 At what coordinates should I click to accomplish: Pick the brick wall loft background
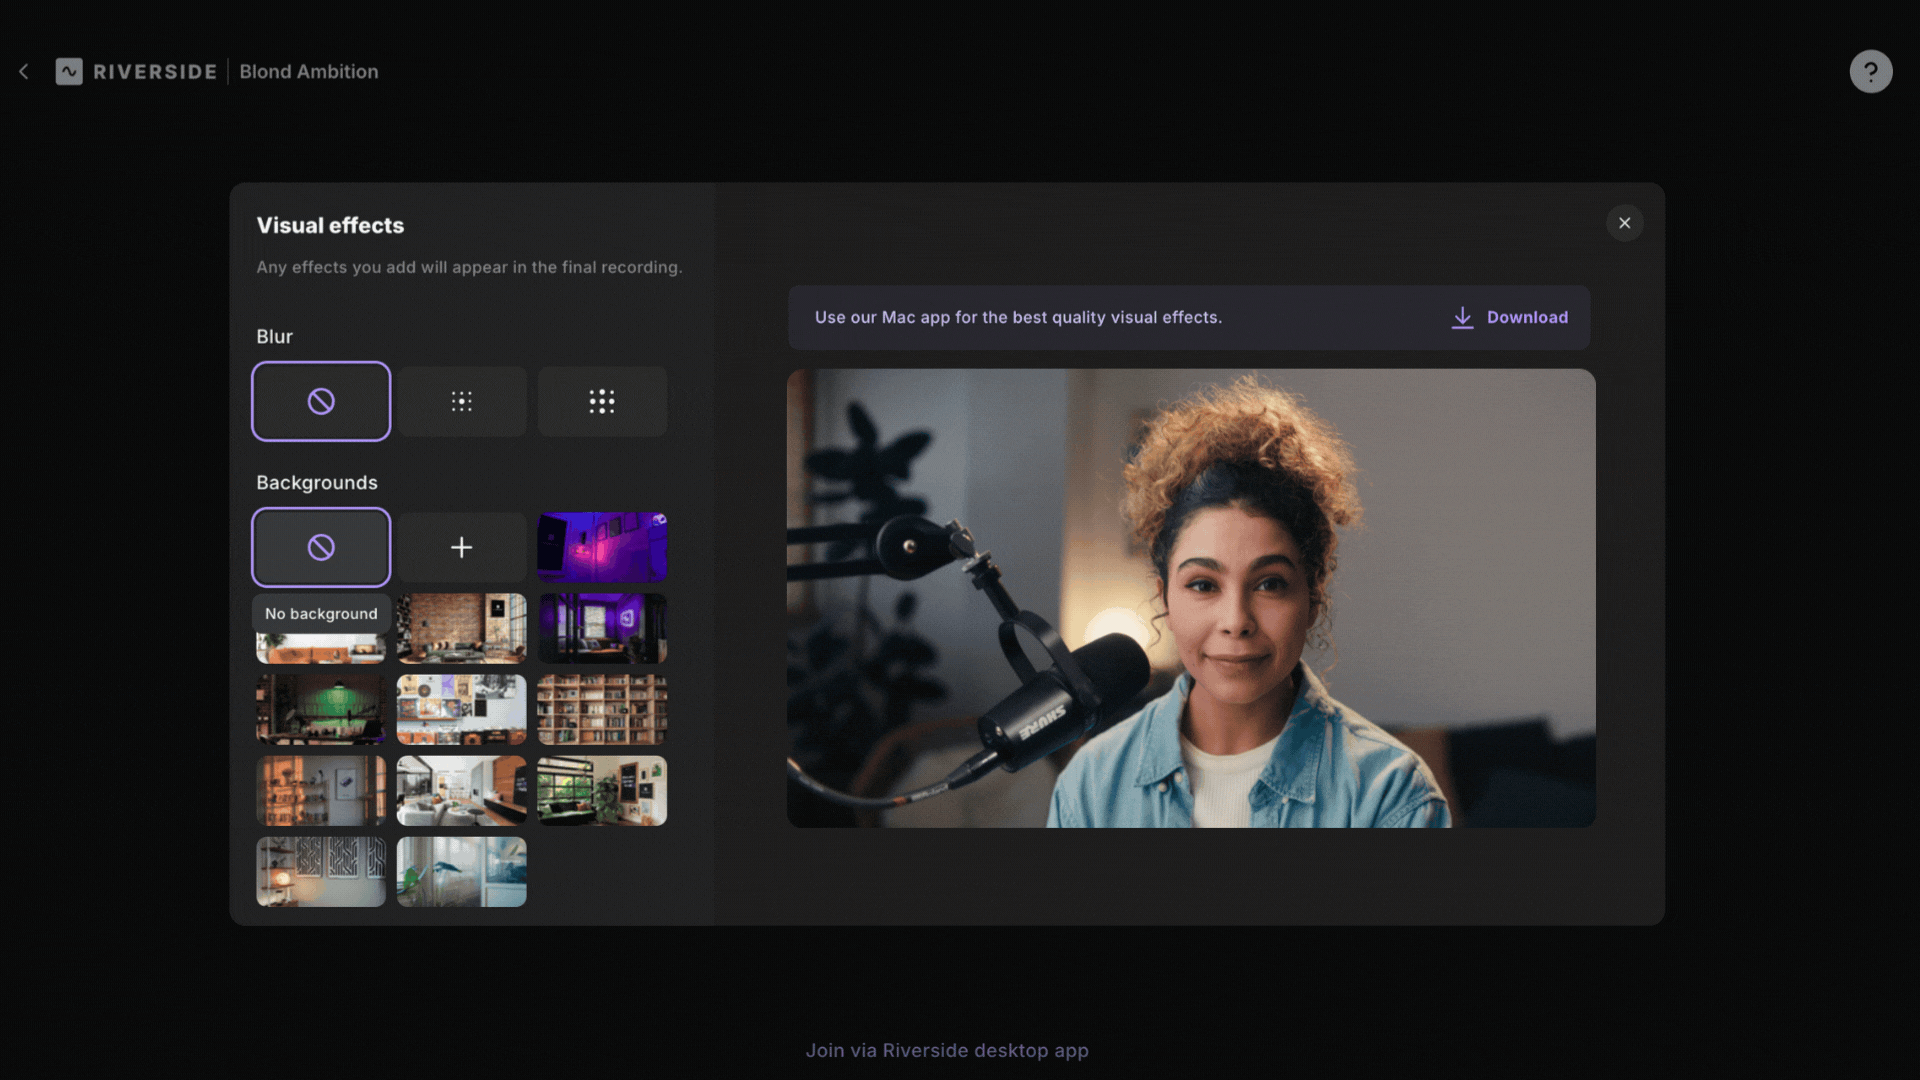(x=461, y=629)
